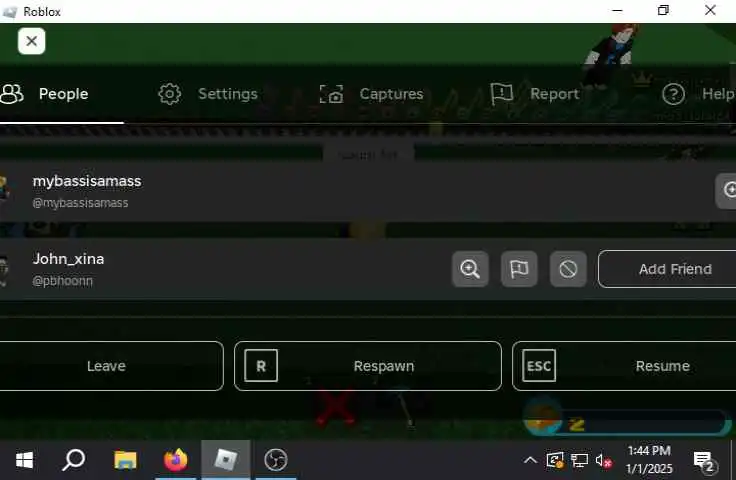This screenshot has height=480, width=736.
Task: Resume the game with Resume button
Action: [624, 366]
